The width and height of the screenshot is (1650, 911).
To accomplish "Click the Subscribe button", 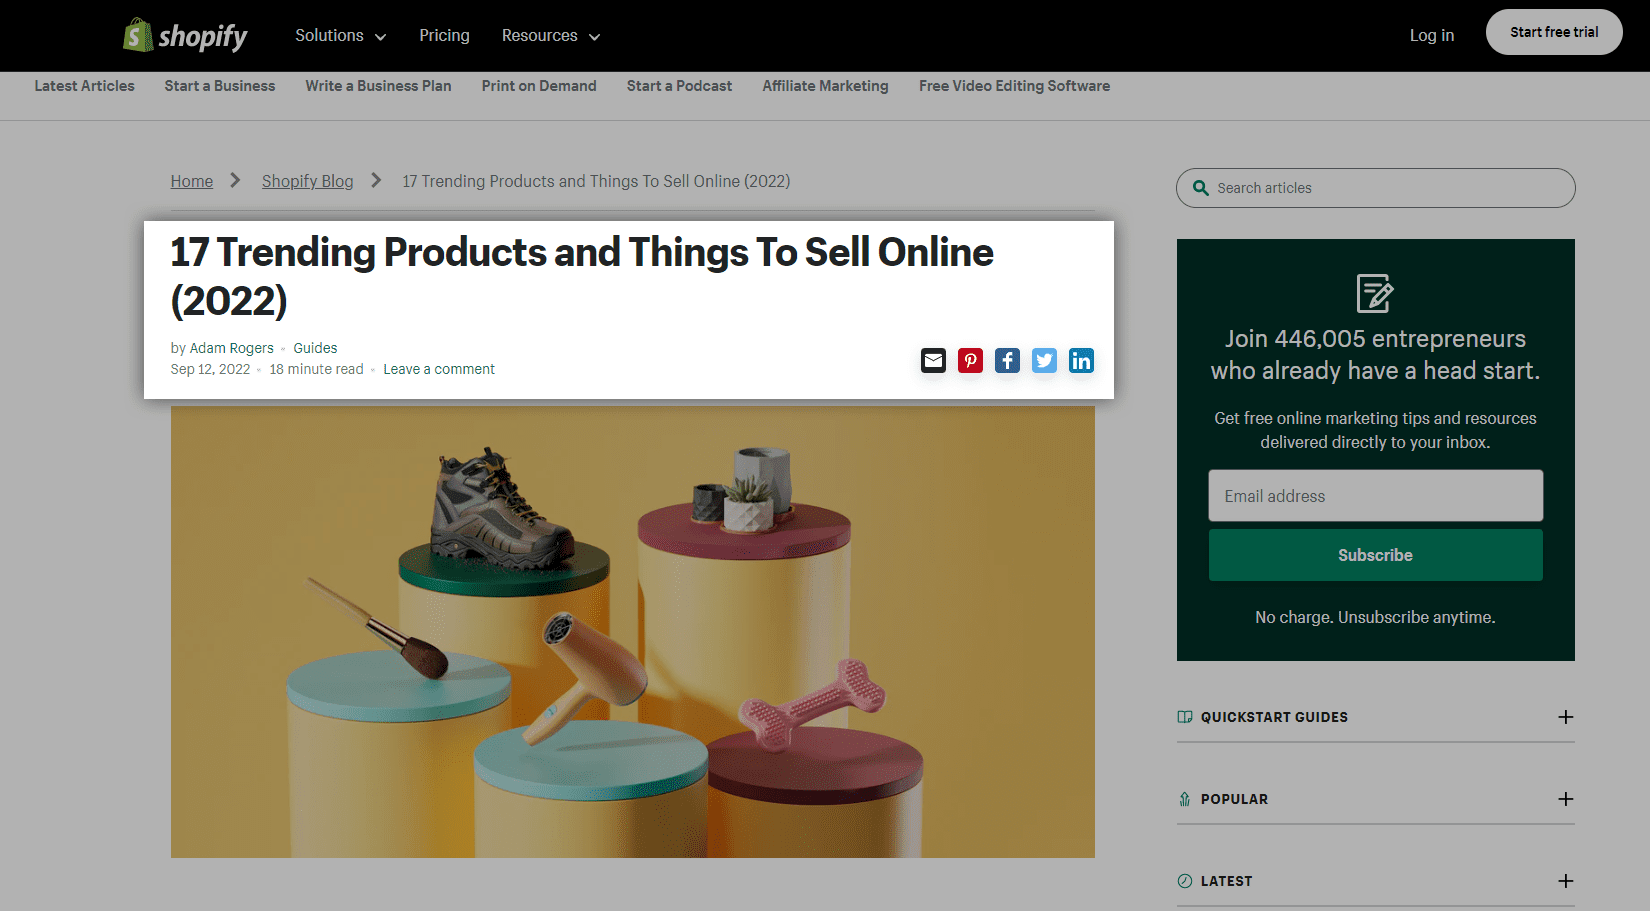I will point(1375,555).
